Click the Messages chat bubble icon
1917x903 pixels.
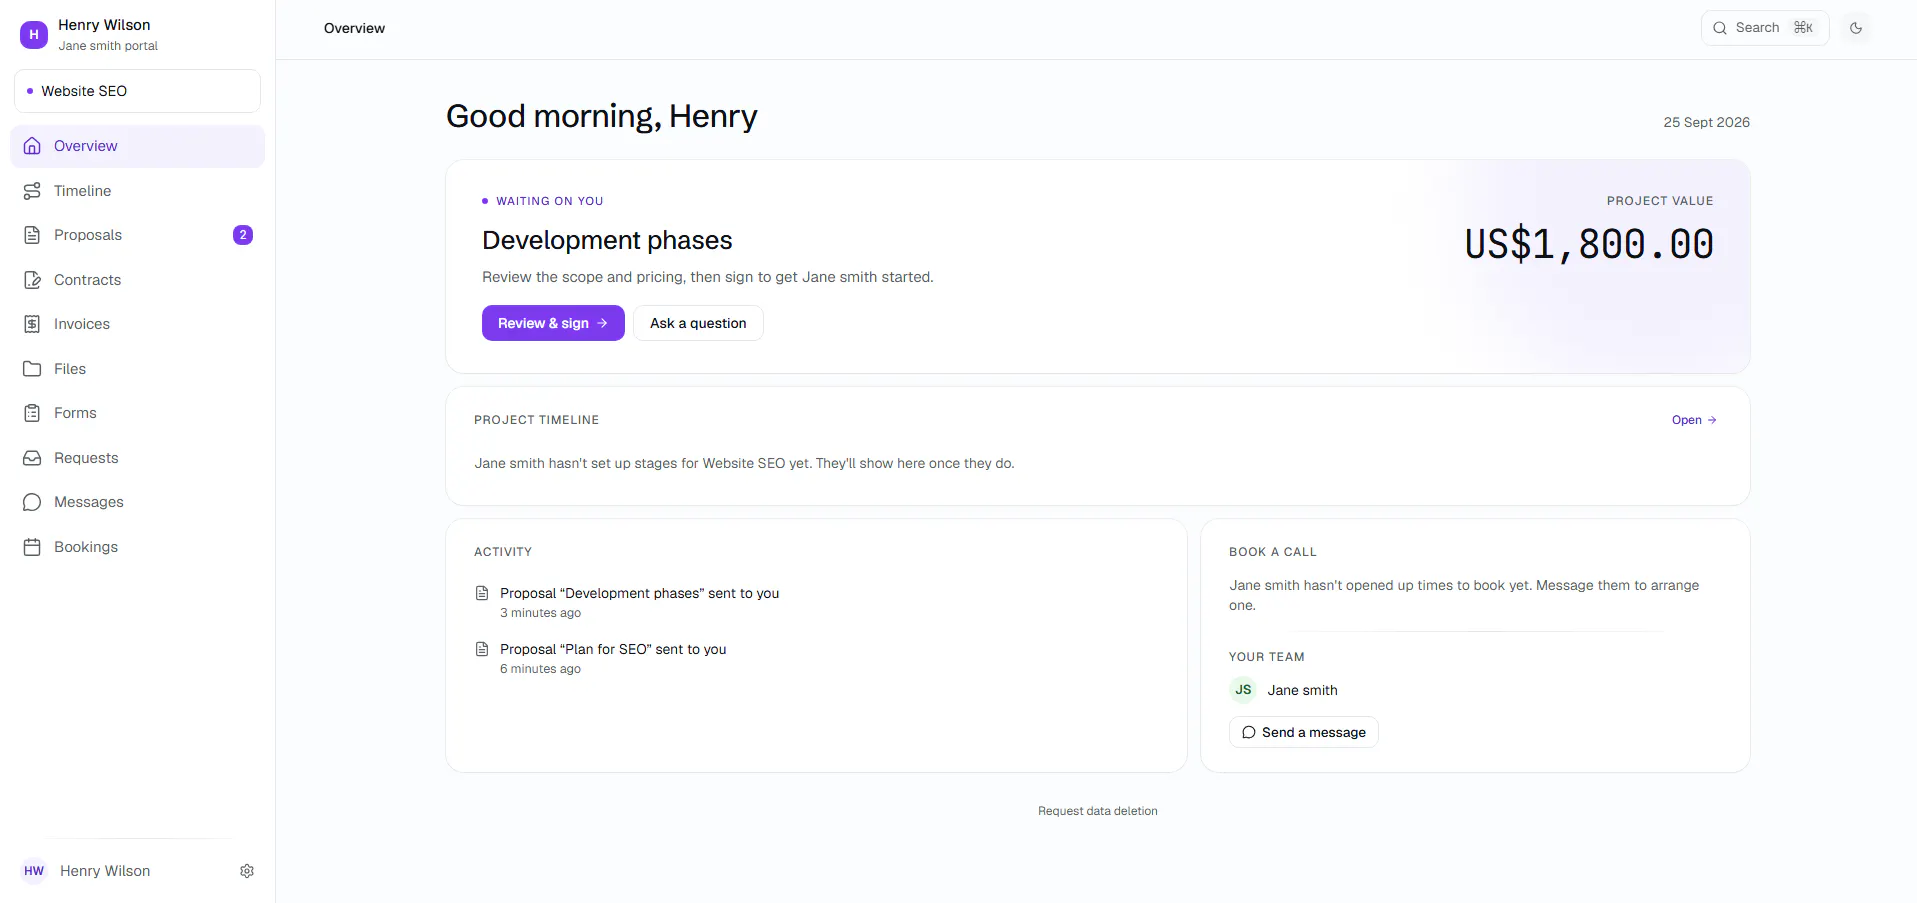(32, 502)
